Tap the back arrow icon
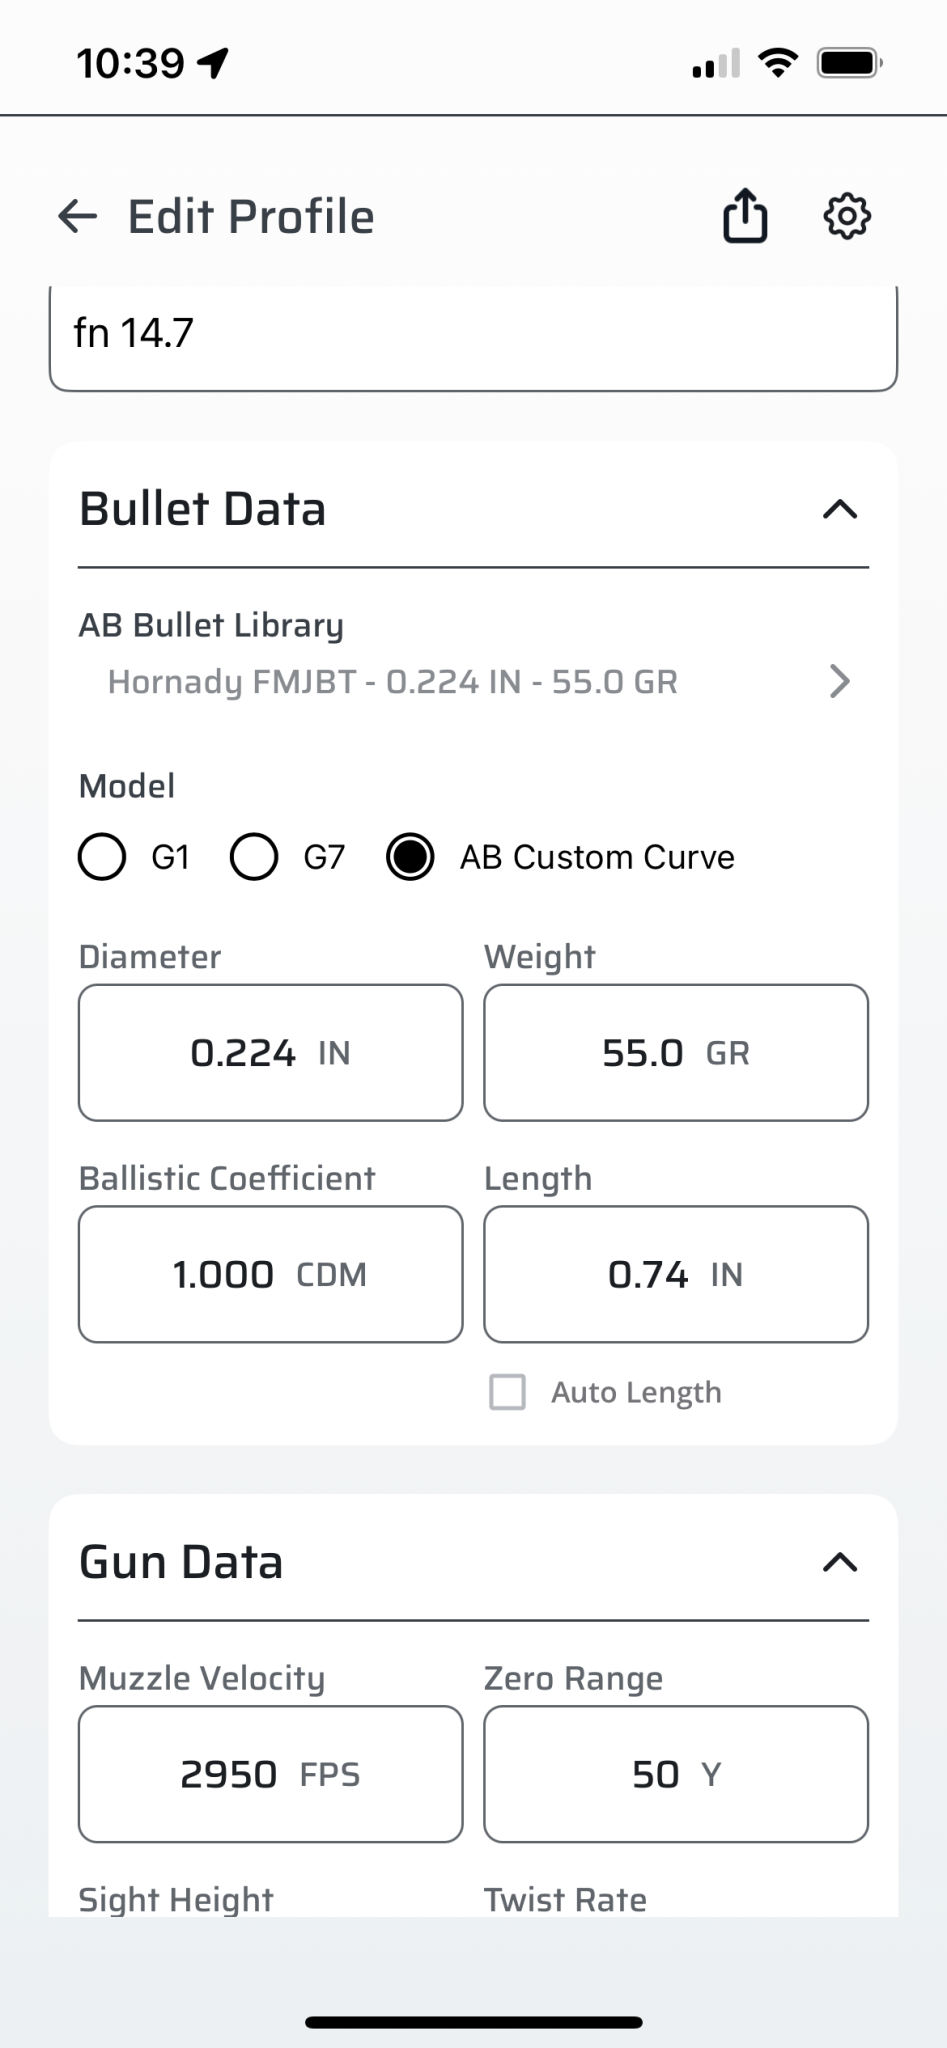This screenshot has height=2048, width=947. [x=78, y=216]
